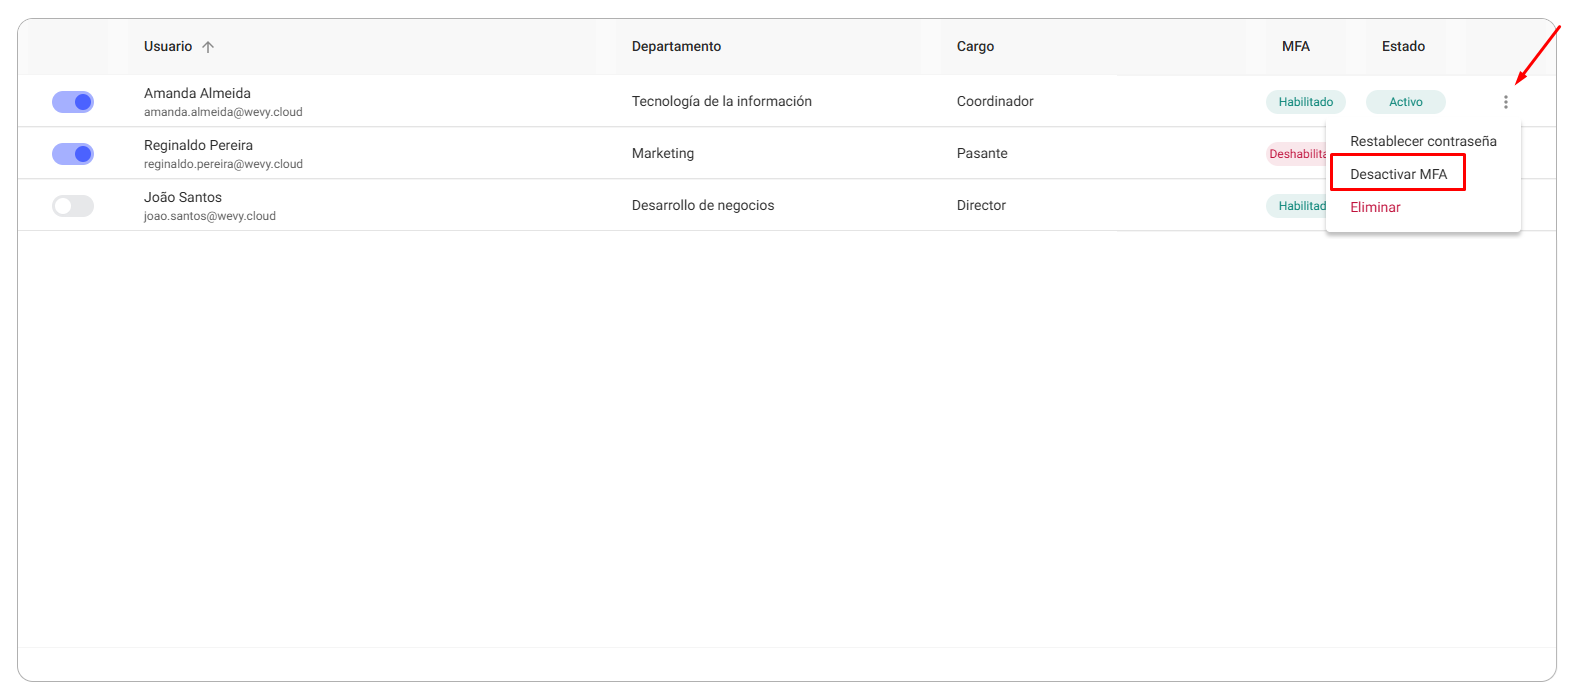Click the Marketing department cell
The height and width of the screenshot is (697, 1574).
pos(663,154)
